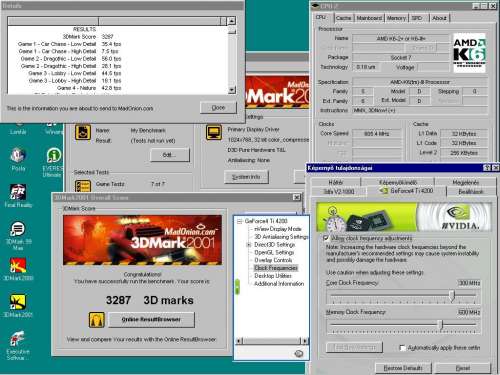Click scroll right arrow in NVIDIA tree panel
Screen dimensions: 500x375
[x=305, y=341]
